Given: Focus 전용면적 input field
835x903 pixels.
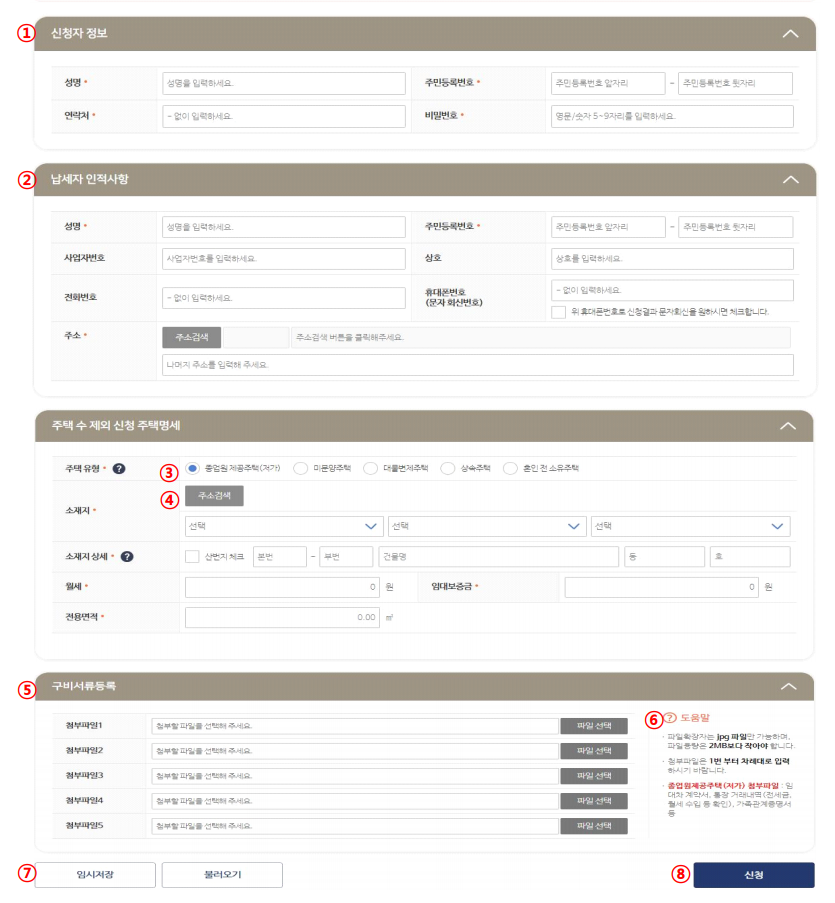Looking at the screenshot, I should [282, 617].
